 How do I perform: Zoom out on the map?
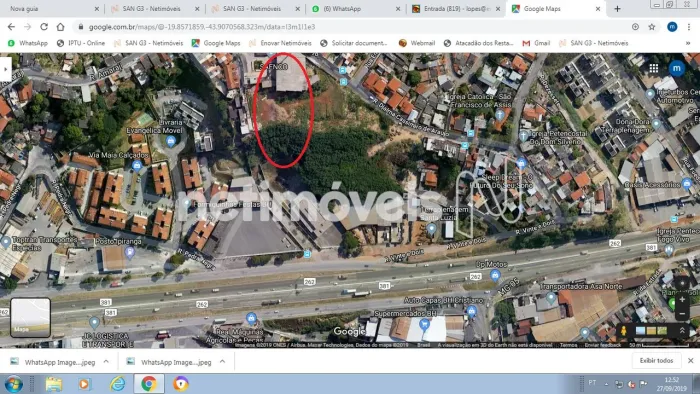[682, 314]
